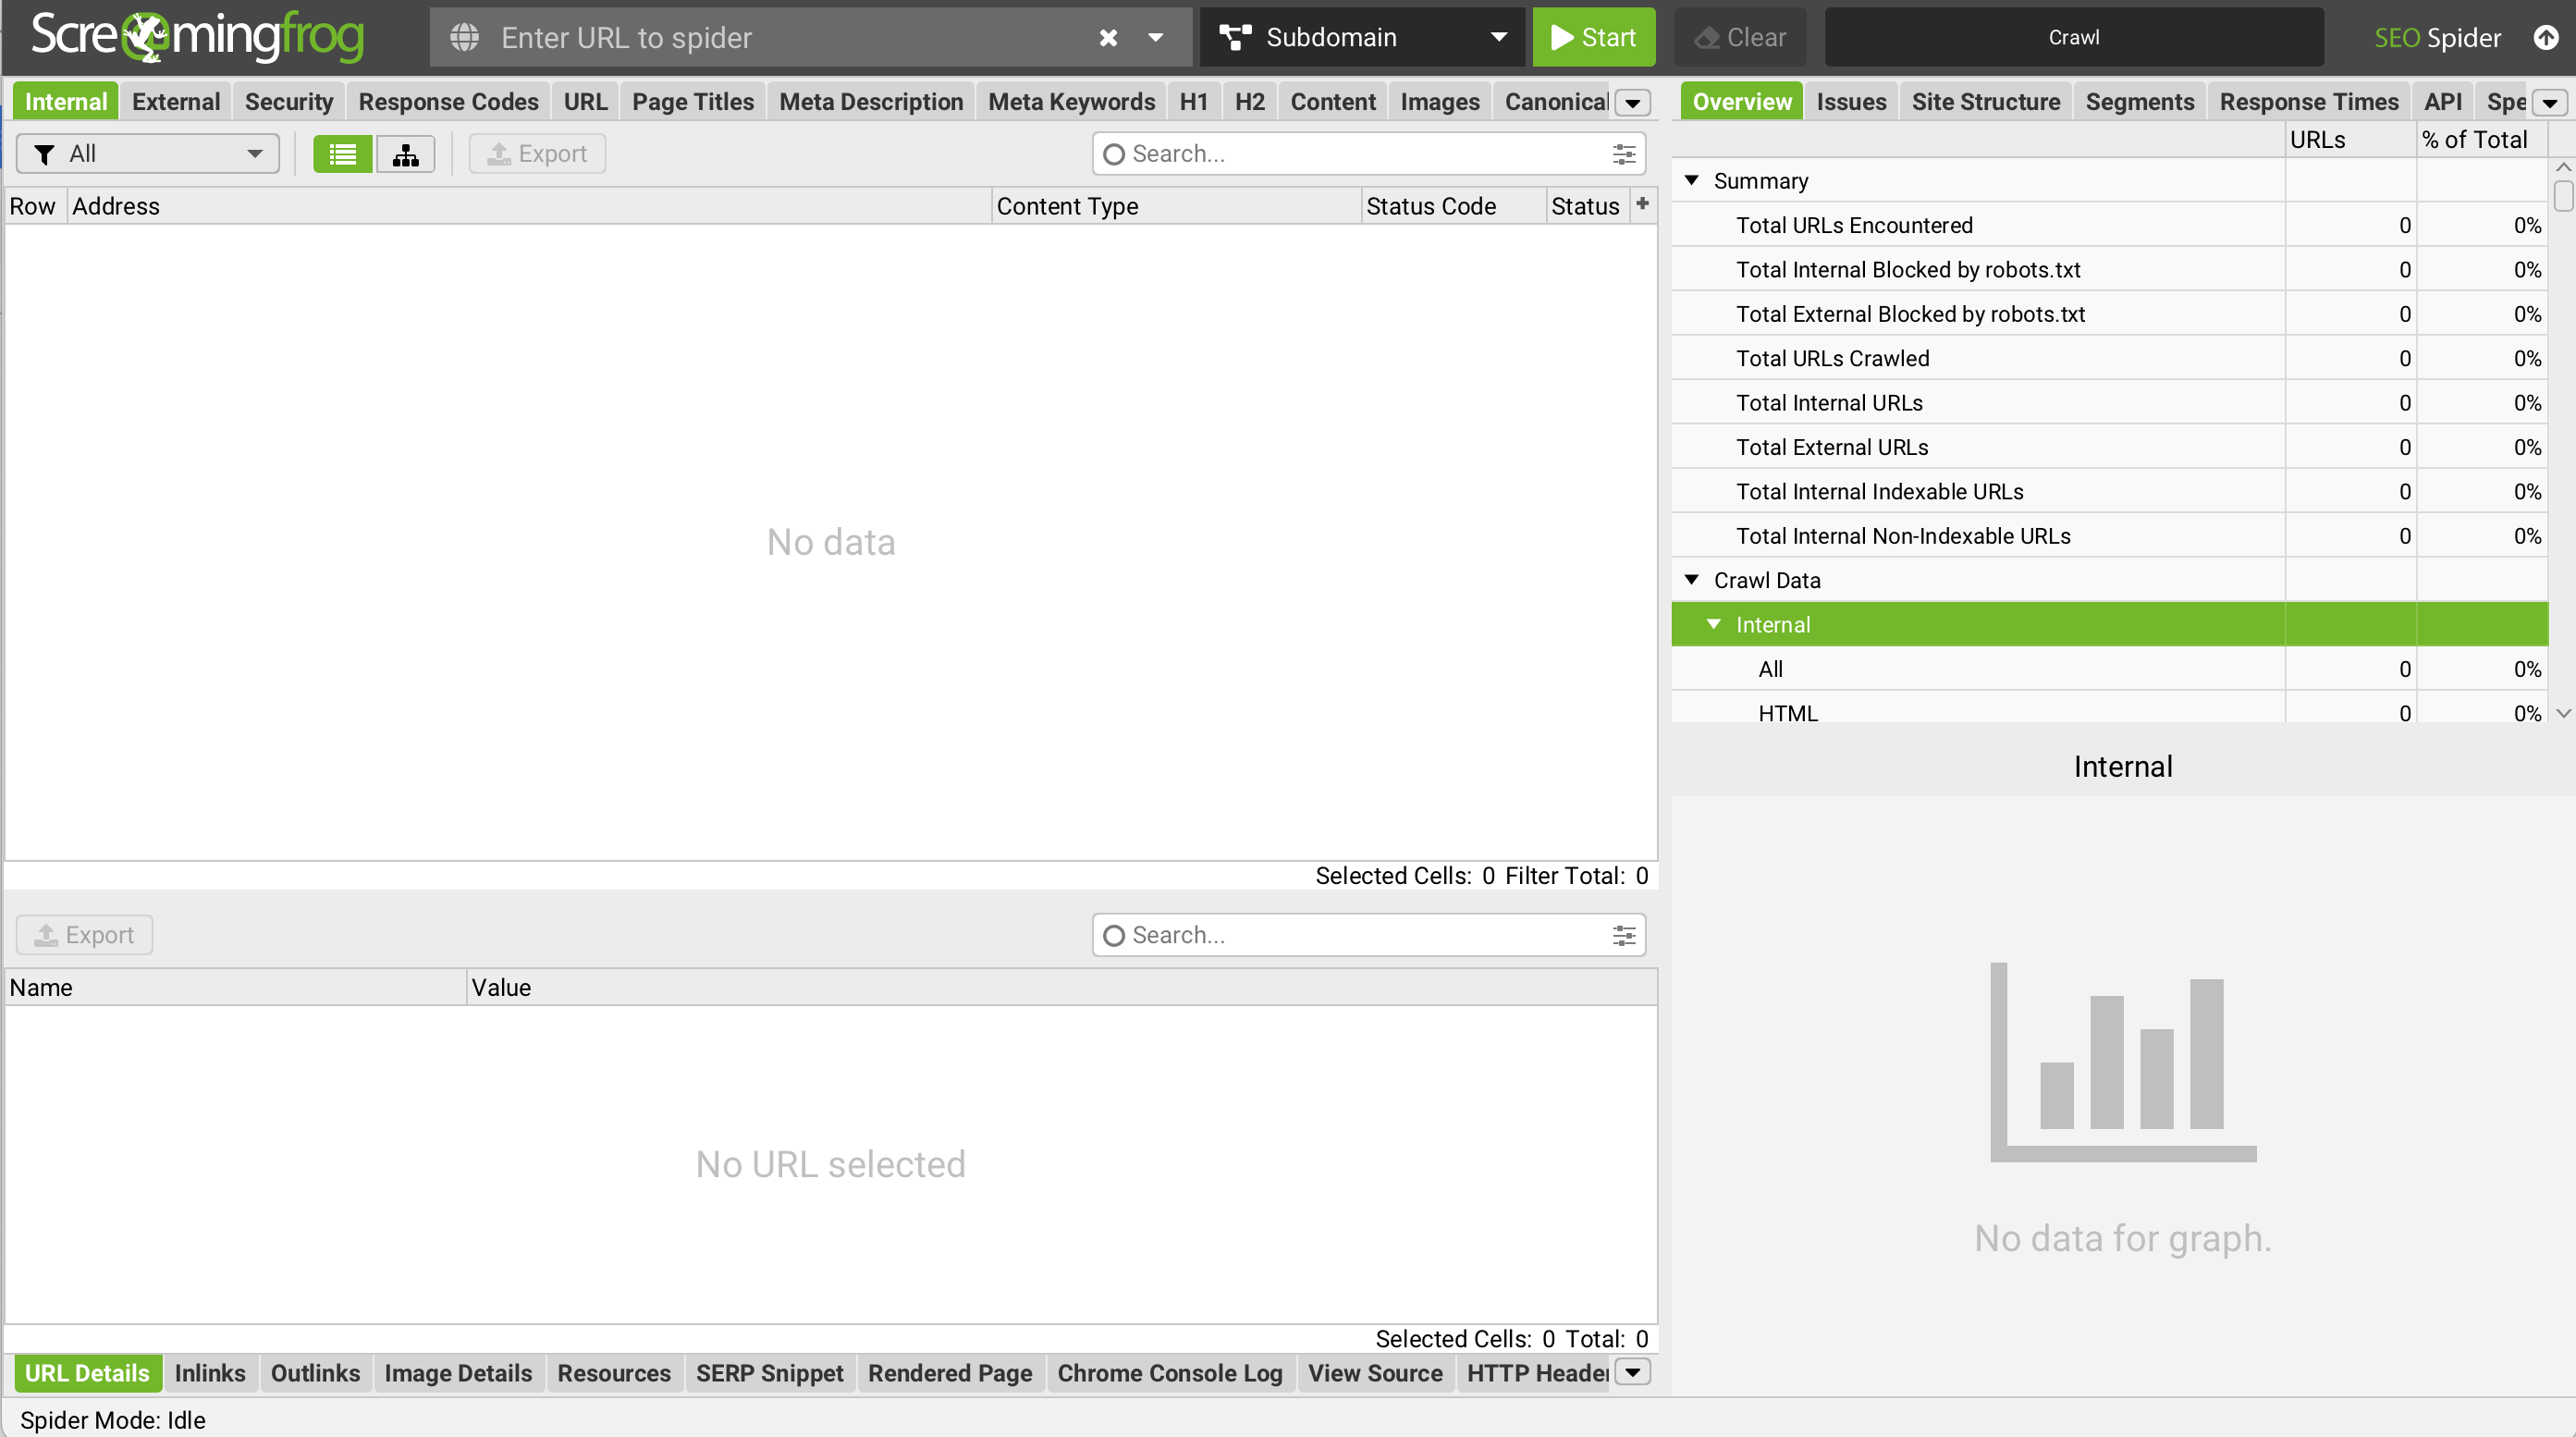Clear the URL field with X icon
The height and width of the screenshot is (1437, 2576).
pyautogui.click(x=1108, y=38)
